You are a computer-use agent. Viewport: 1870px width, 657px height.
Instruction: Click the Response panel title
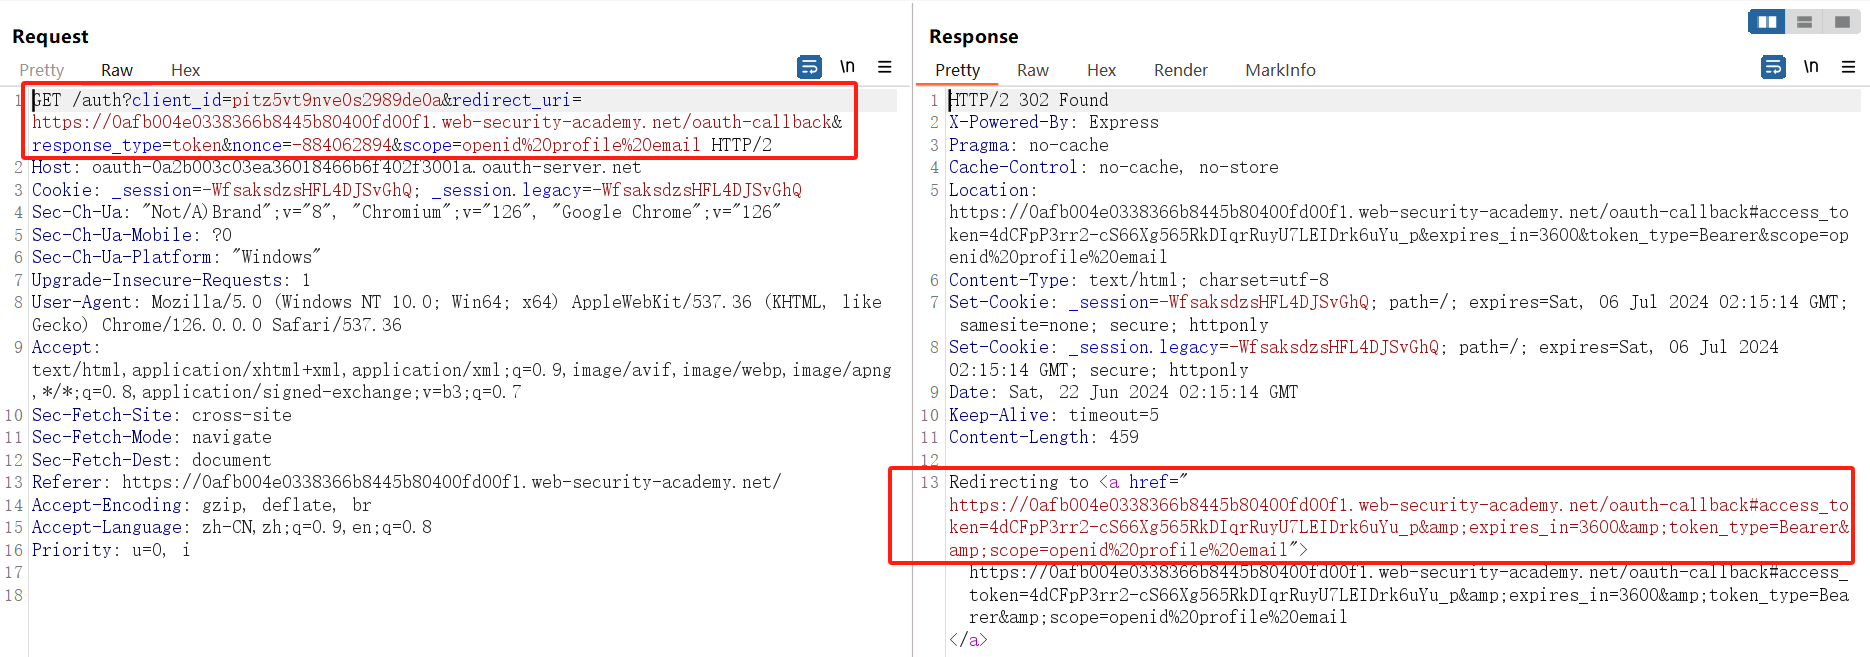(x=974, y=37)
